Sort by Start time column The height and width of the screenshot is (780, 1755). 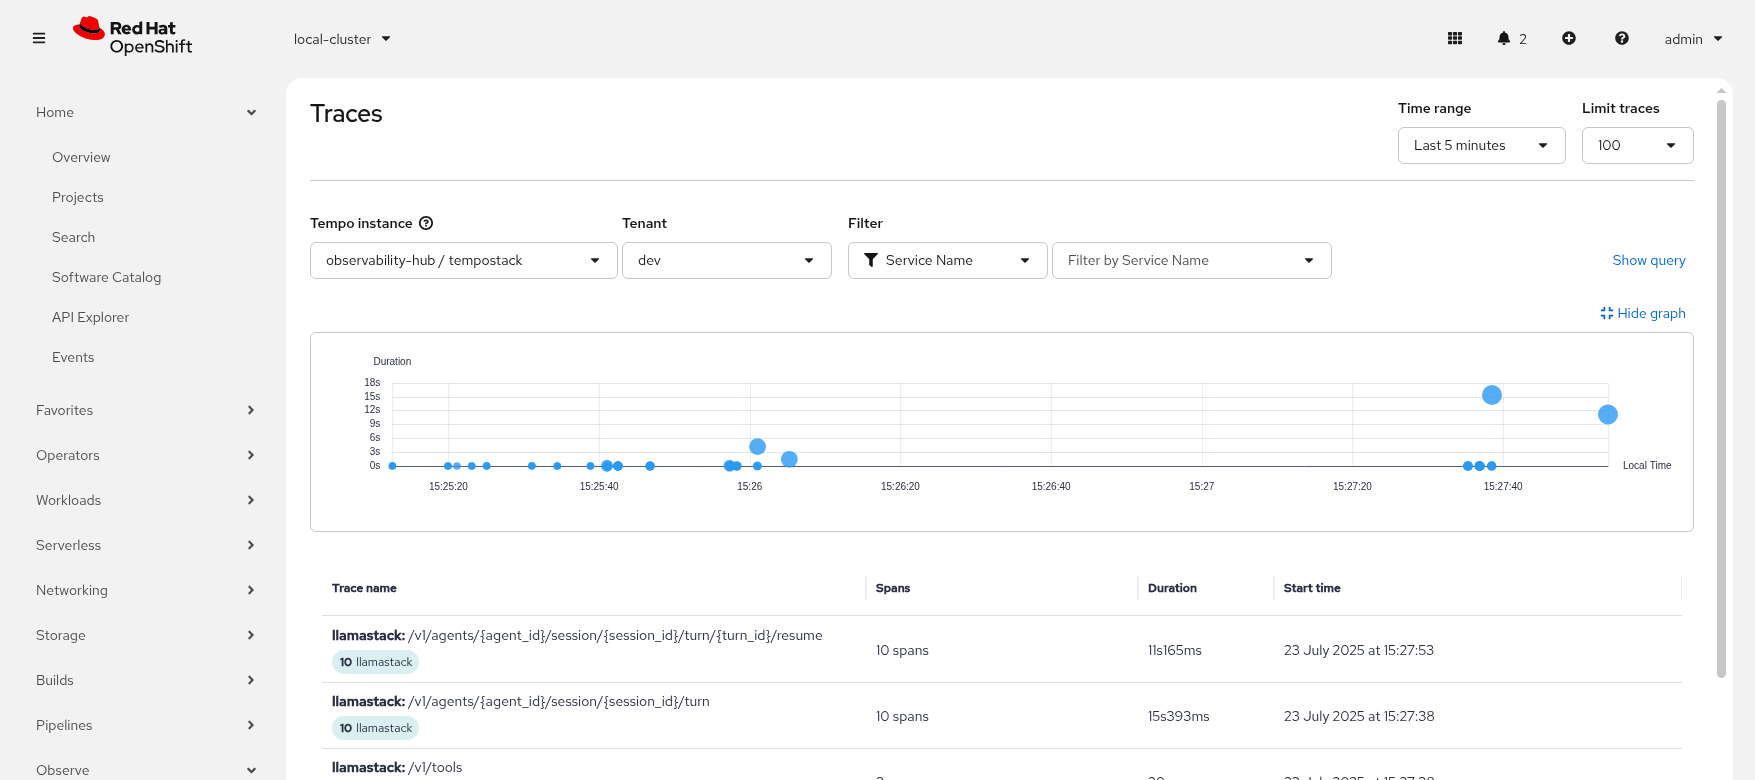click(1312, 588)
